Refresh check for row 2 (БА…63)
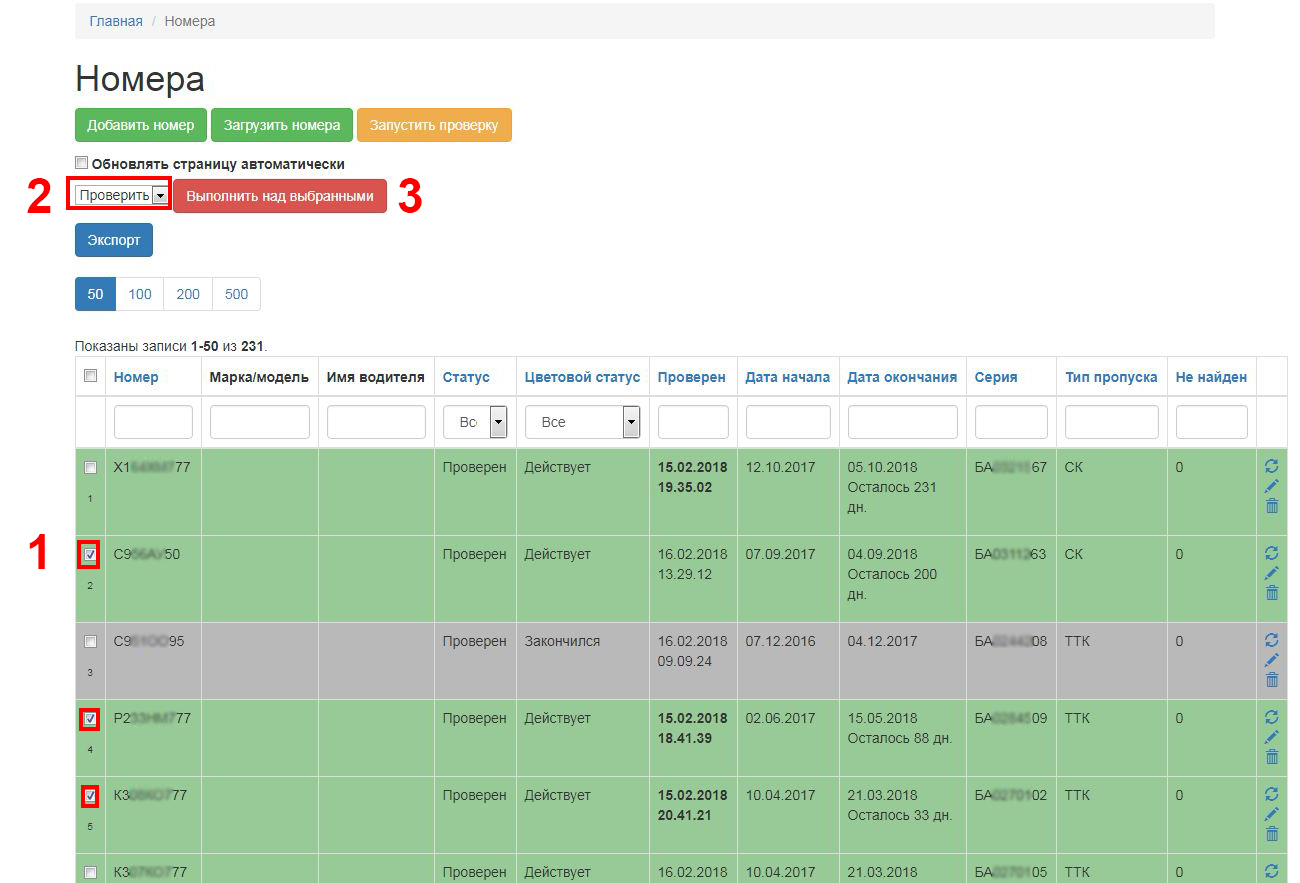Screen dimensions: 1300x883 [1272, 553]
